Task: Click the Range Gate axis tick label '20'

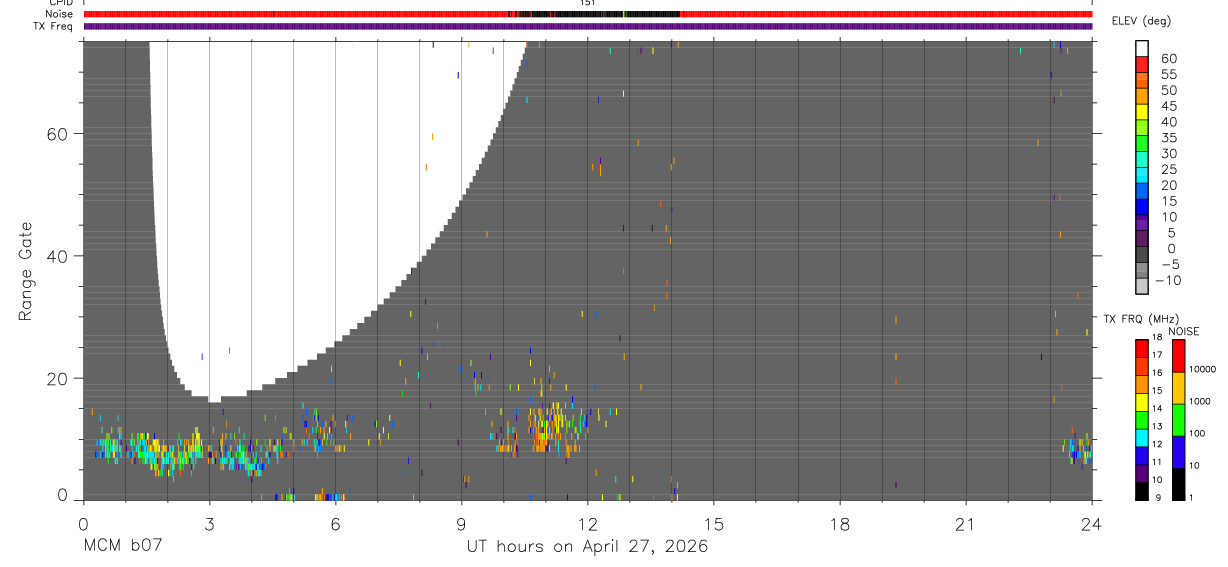Action: [56, 378]
